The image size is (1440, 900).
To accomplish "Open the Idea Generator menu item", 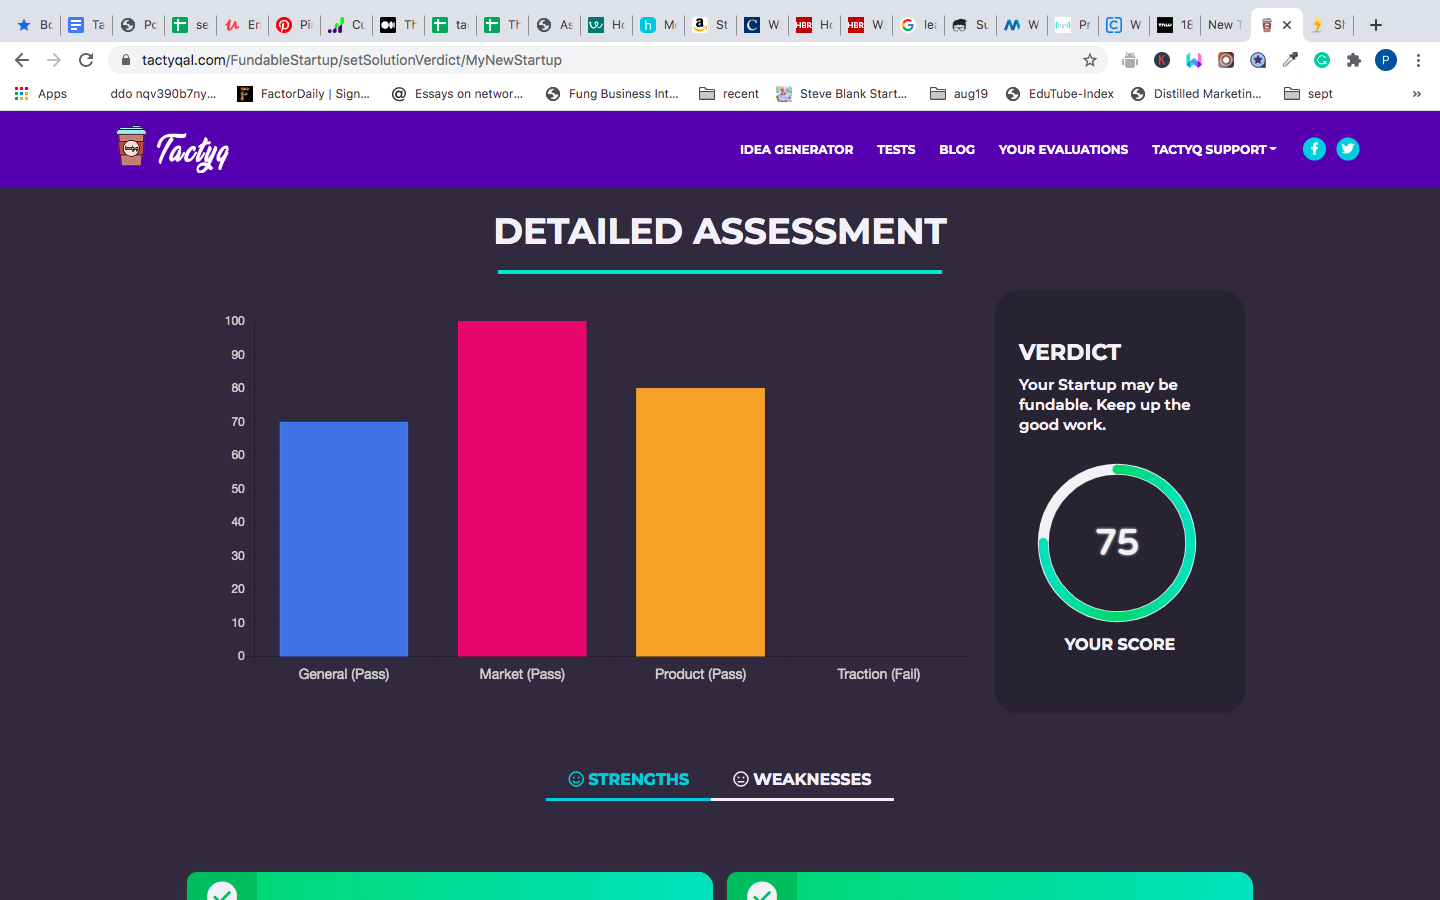I will click(796, 150).
